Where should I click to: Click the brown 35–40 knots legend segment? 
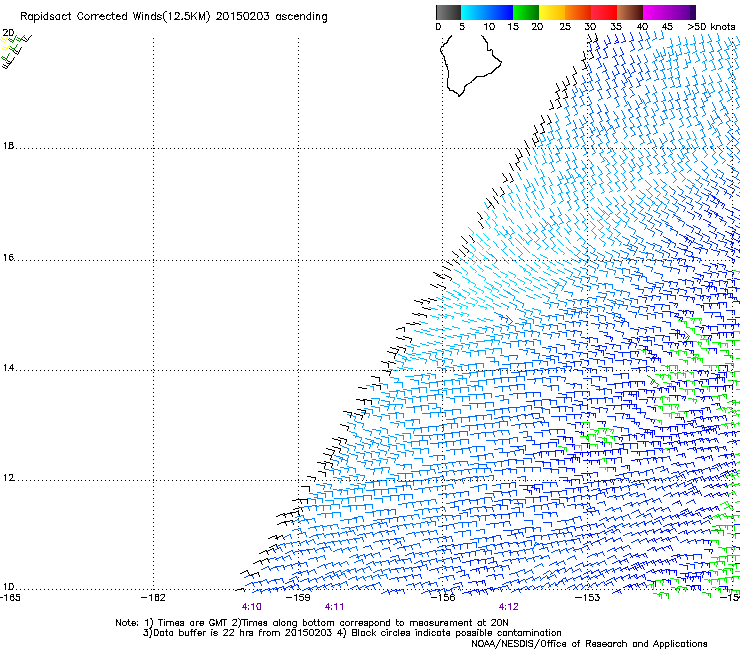pyautogui.click(x=630, y=12)
